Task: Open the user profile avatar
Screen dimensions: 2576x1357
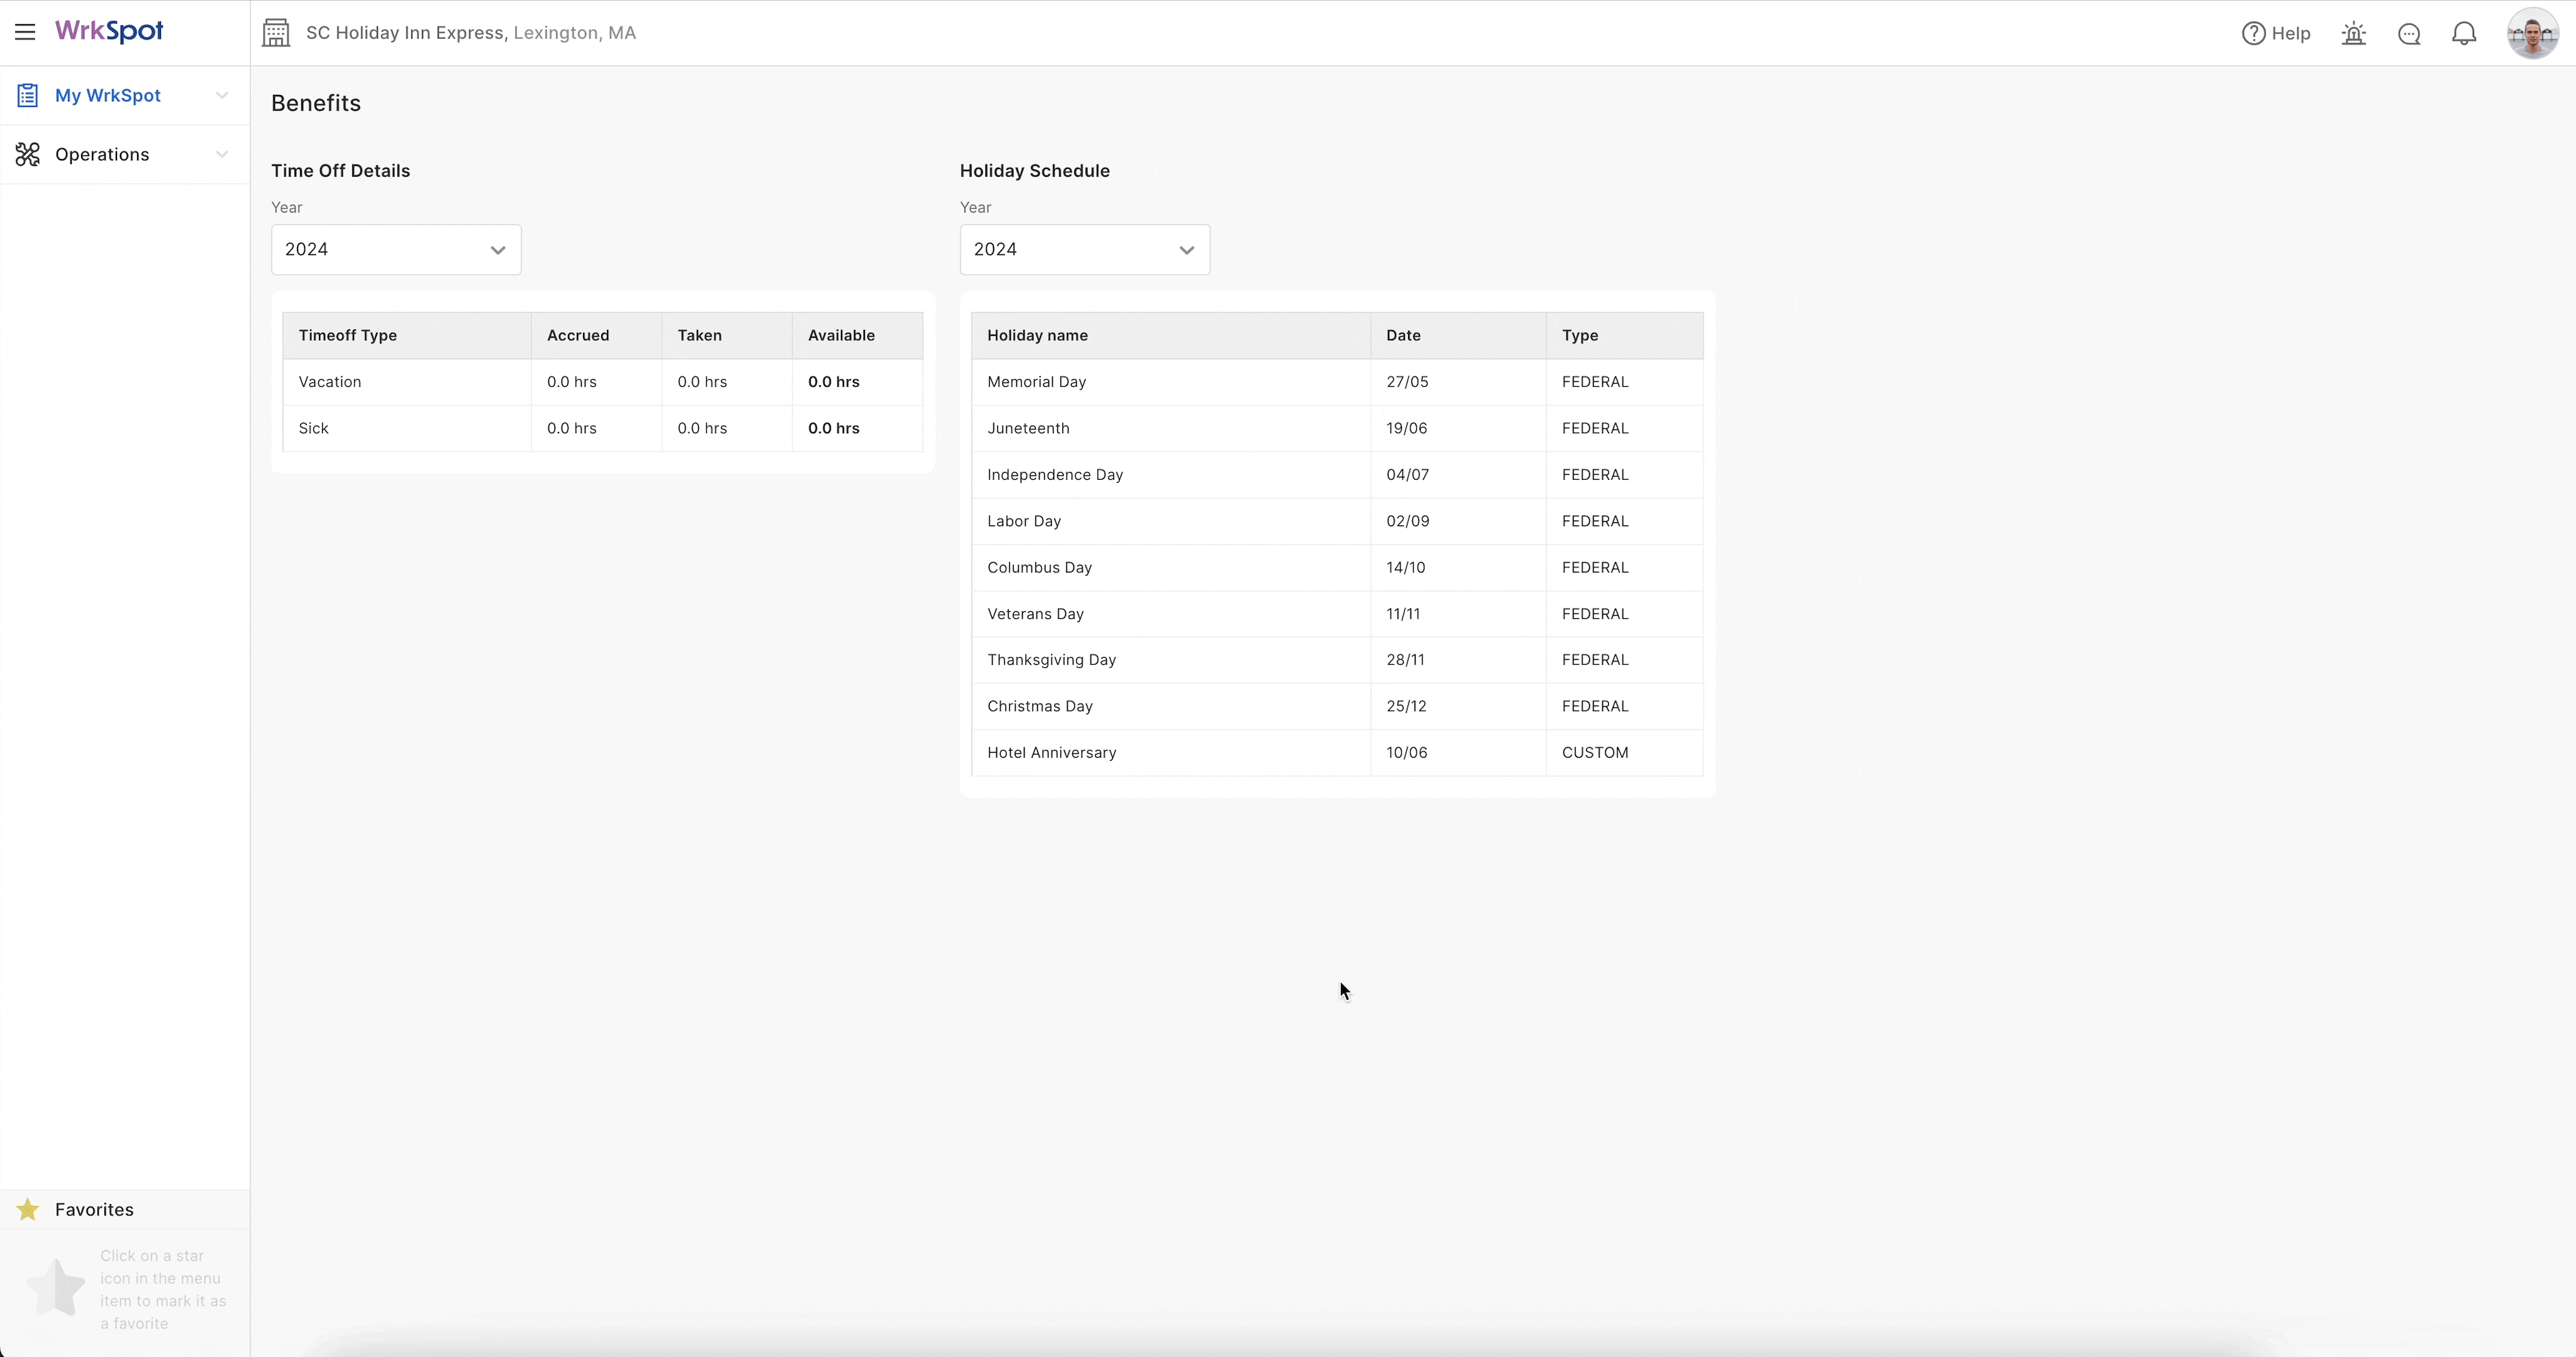Action: [x=2532, y=34]
